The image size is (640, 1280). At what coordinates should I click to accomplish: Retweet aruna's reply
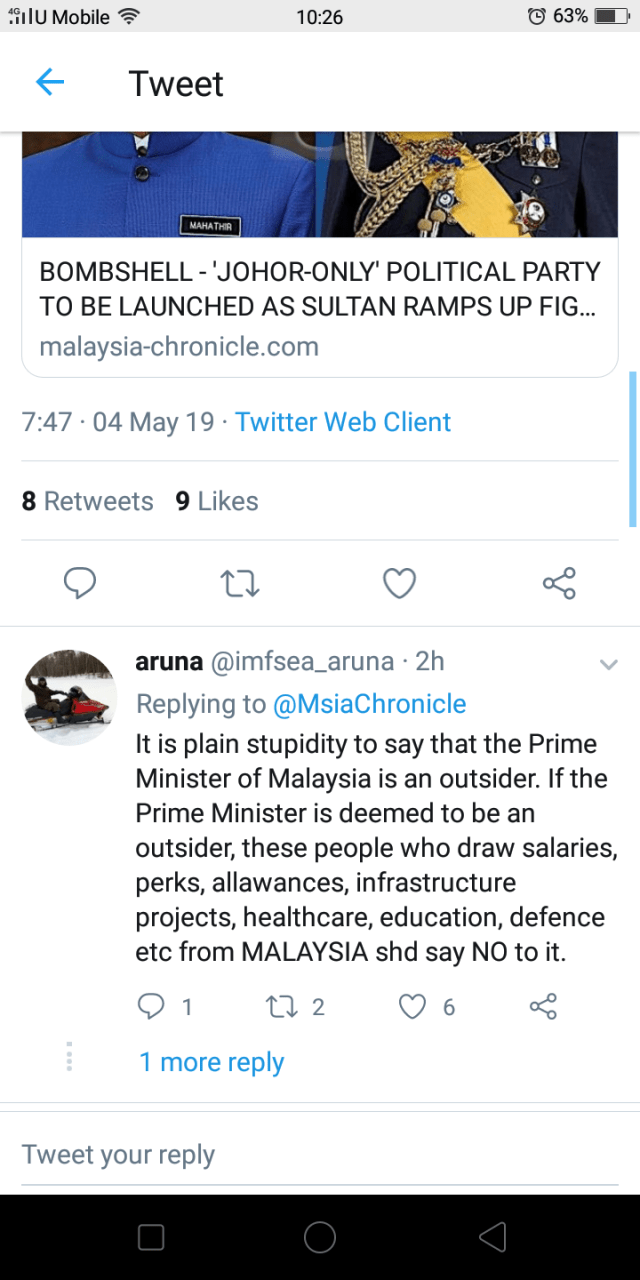coord(282,1006)
